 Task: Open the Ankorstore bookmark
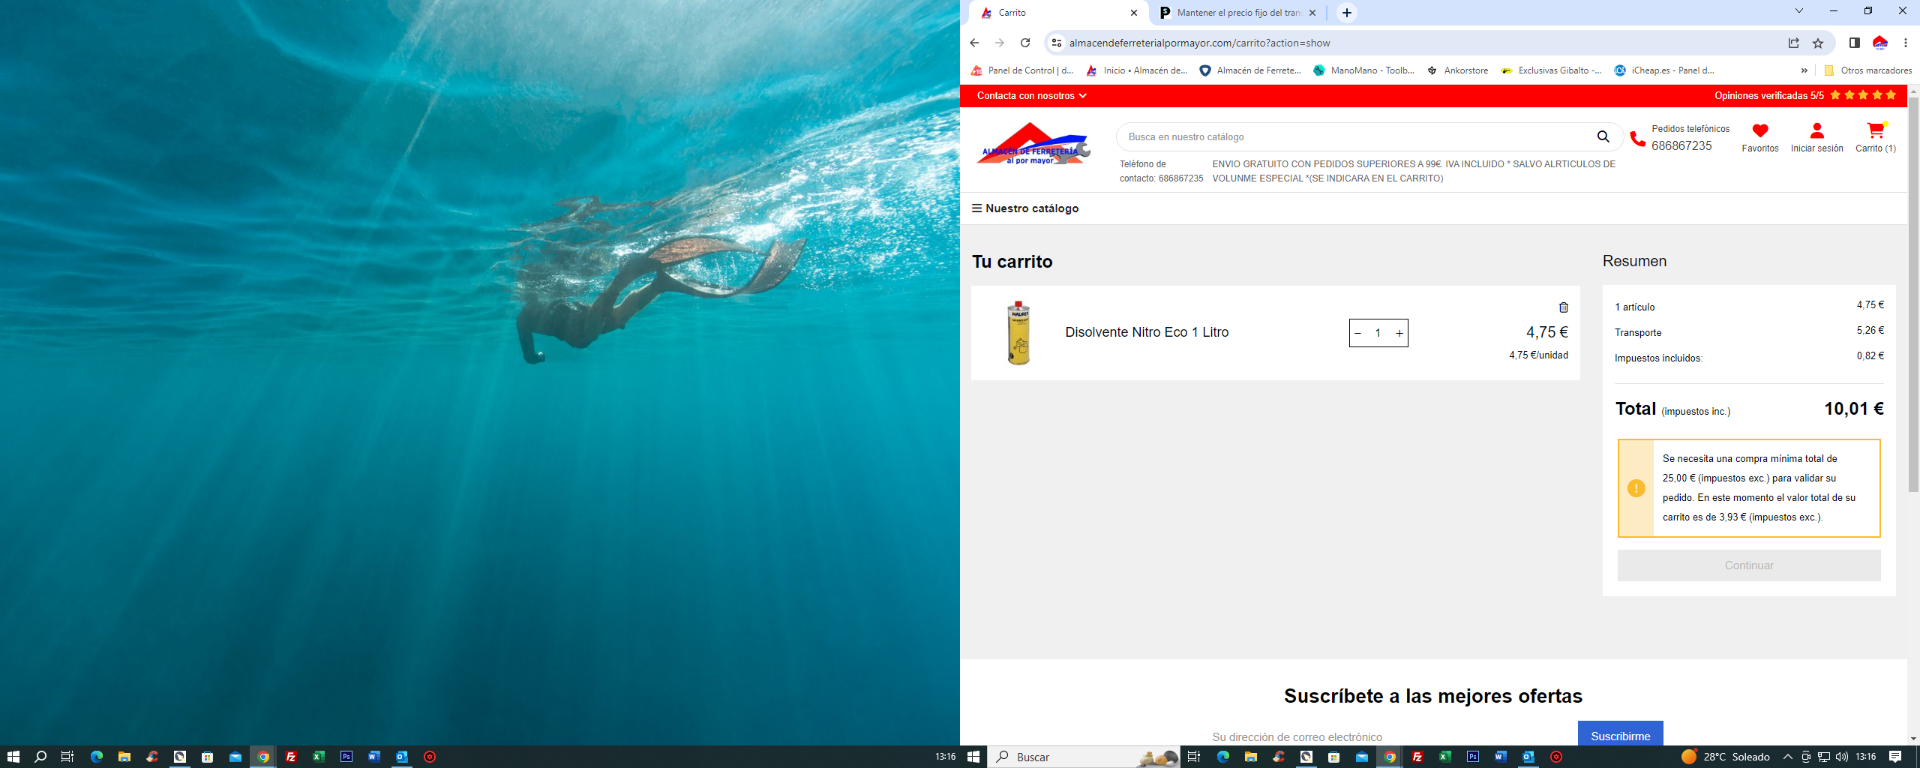[1458, 71]
